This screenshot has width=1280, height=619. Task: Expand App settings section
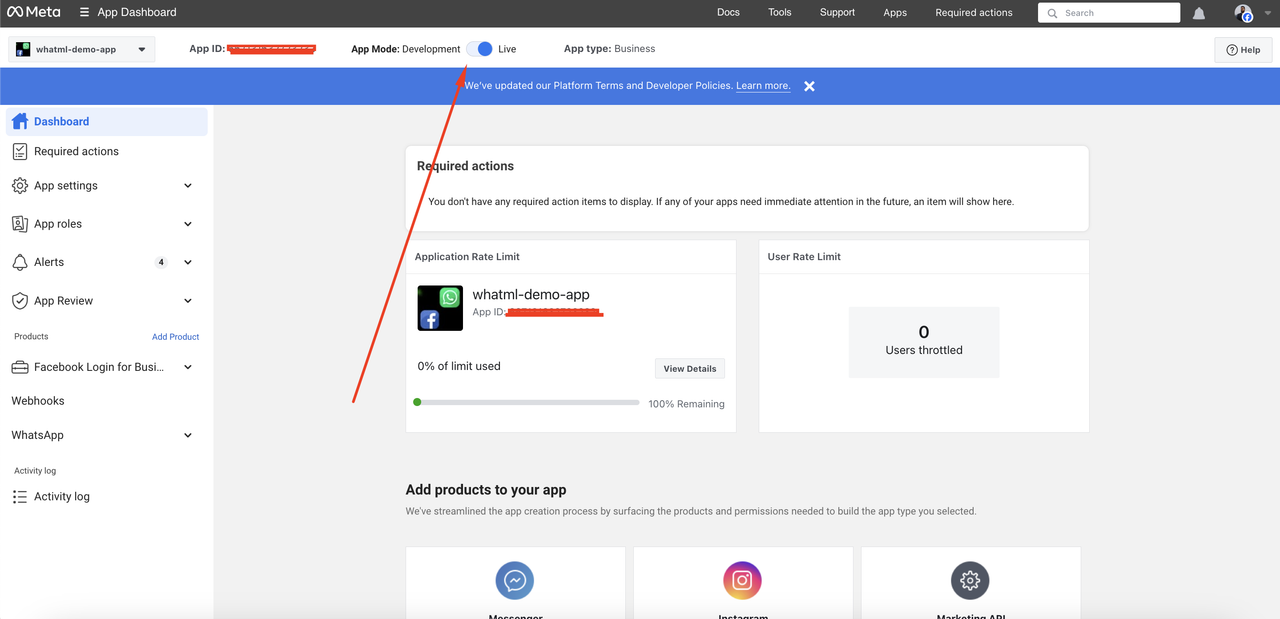(188, 186)
